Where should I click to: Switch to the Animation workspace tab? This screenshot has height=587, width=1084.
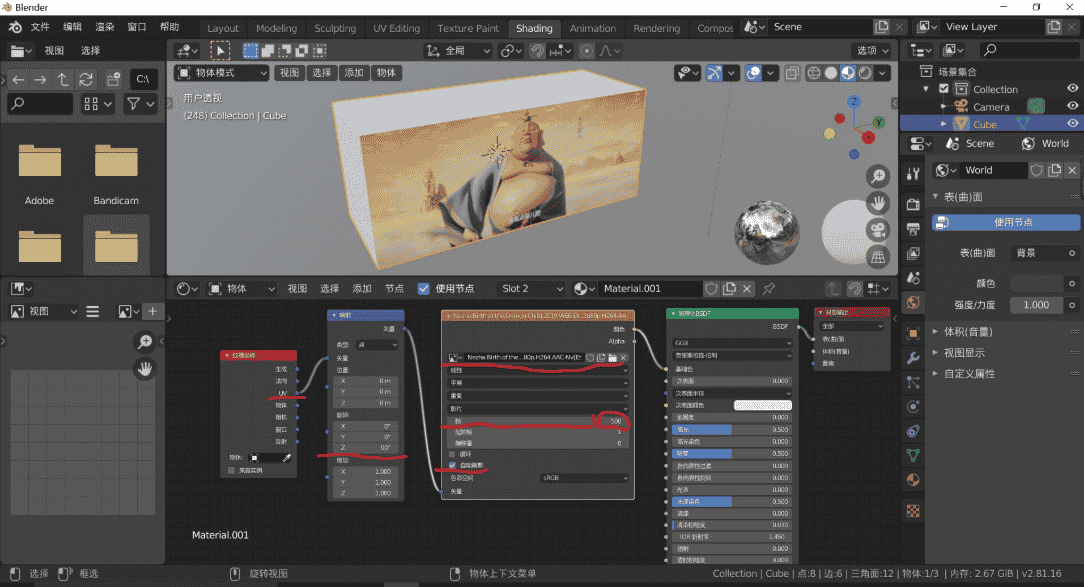pos(592,28)
